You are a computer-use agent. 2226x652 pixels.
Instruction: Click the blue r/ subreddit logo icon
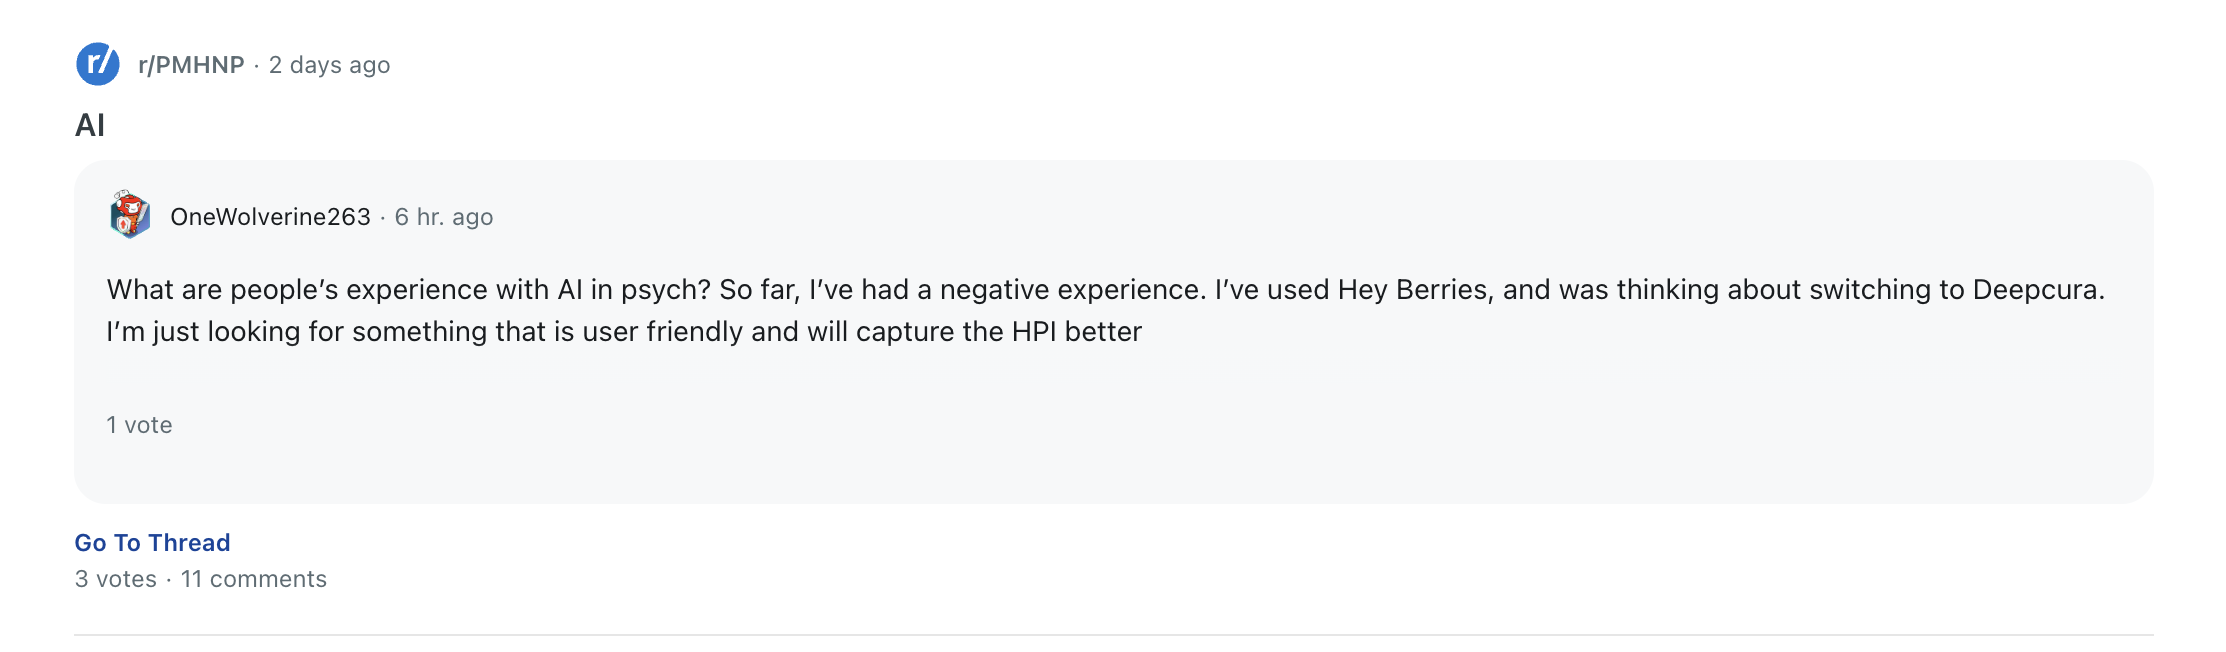coord(96,64)
